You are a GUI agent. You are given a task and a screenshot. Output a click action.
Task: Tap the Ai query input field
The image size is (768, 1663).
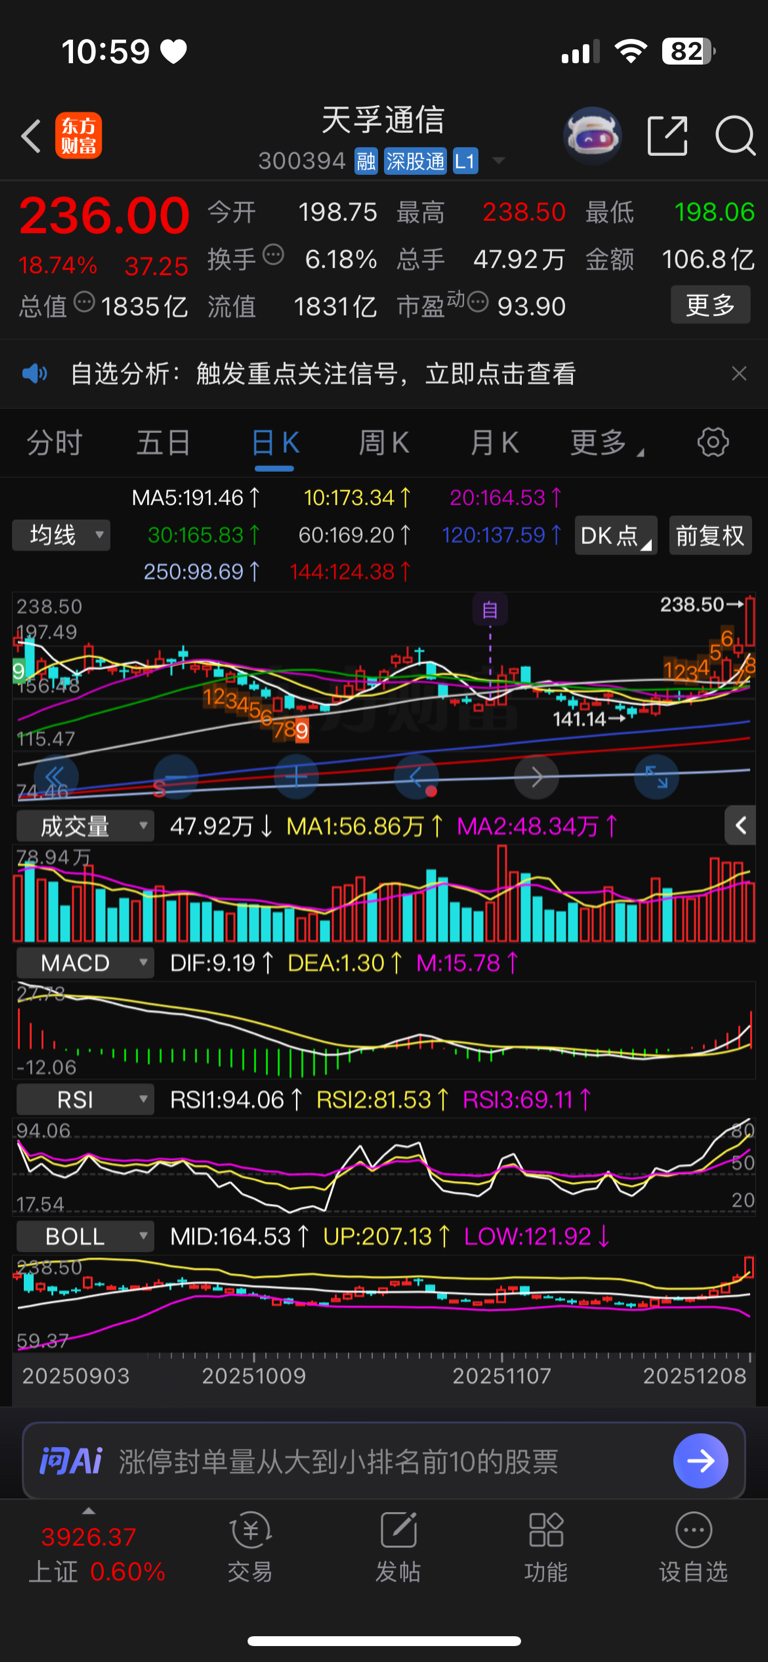tap(384, 1461)
